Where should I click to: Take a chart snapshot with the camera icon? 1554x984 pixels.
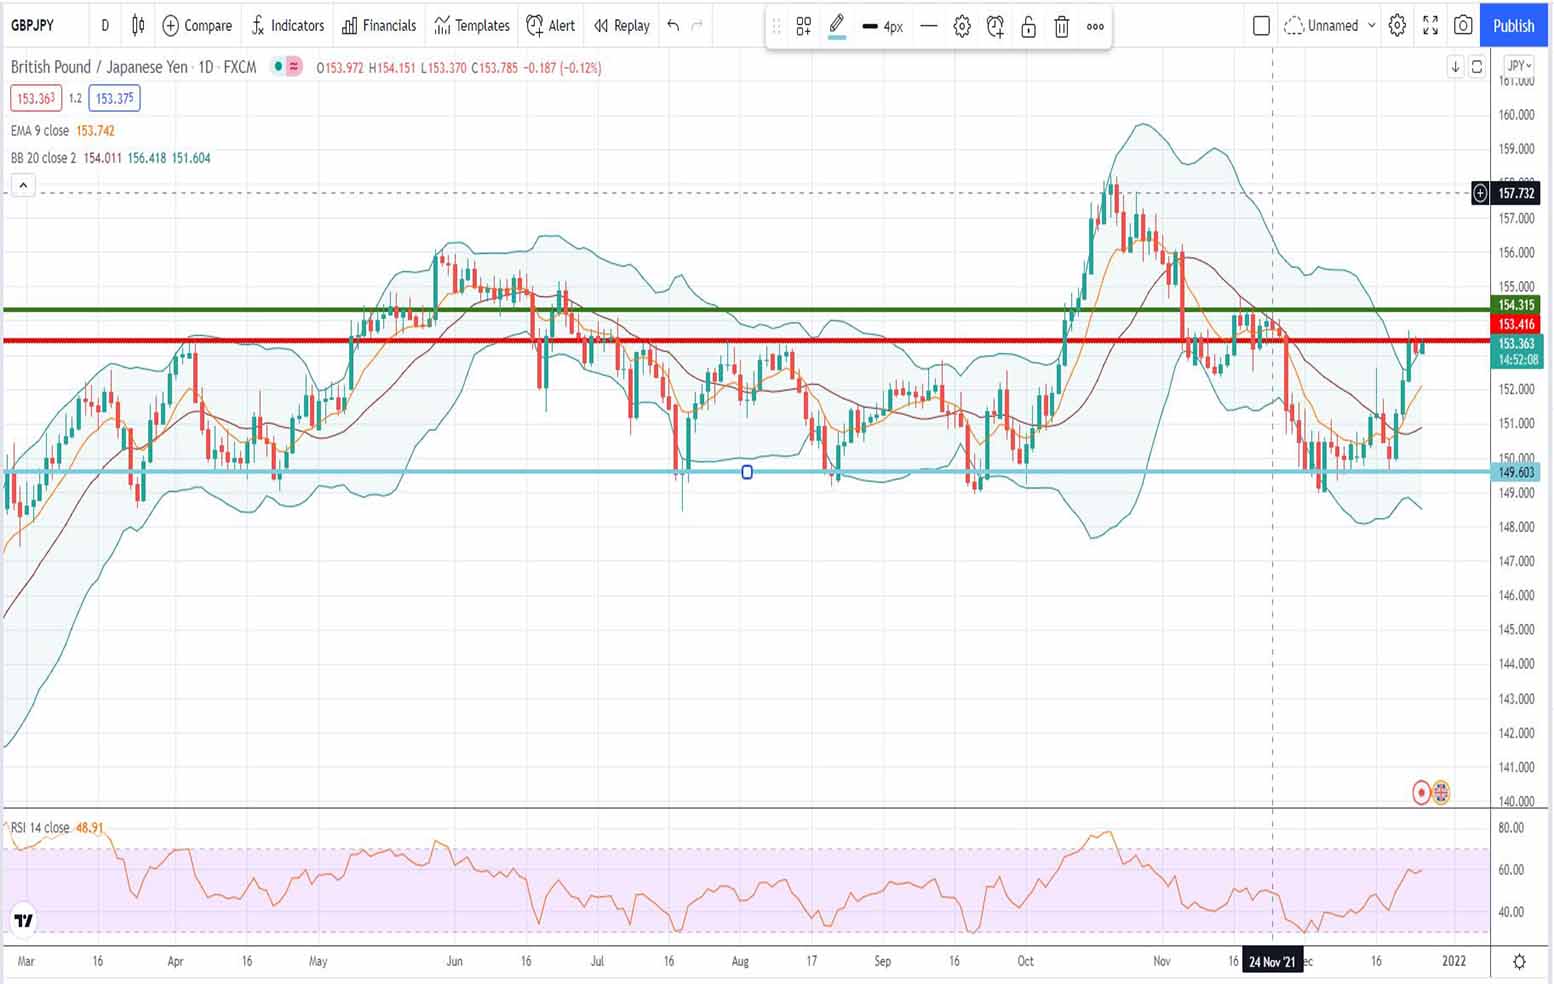(1462, 26)
